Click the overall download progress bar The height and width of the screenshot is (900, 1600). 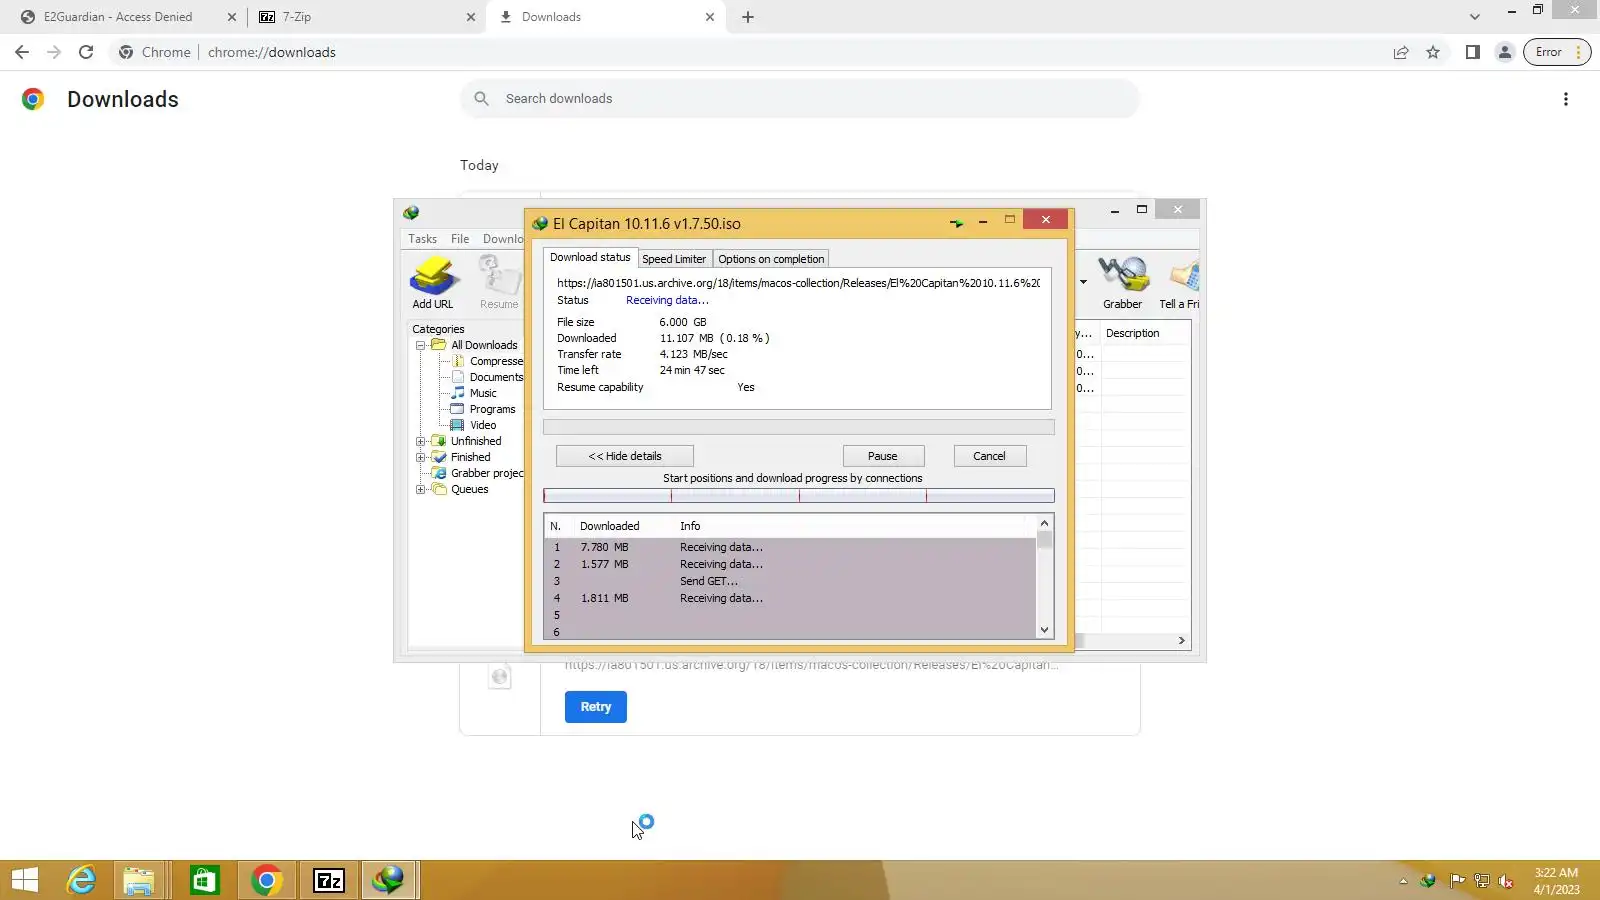[x=798, y=427]
